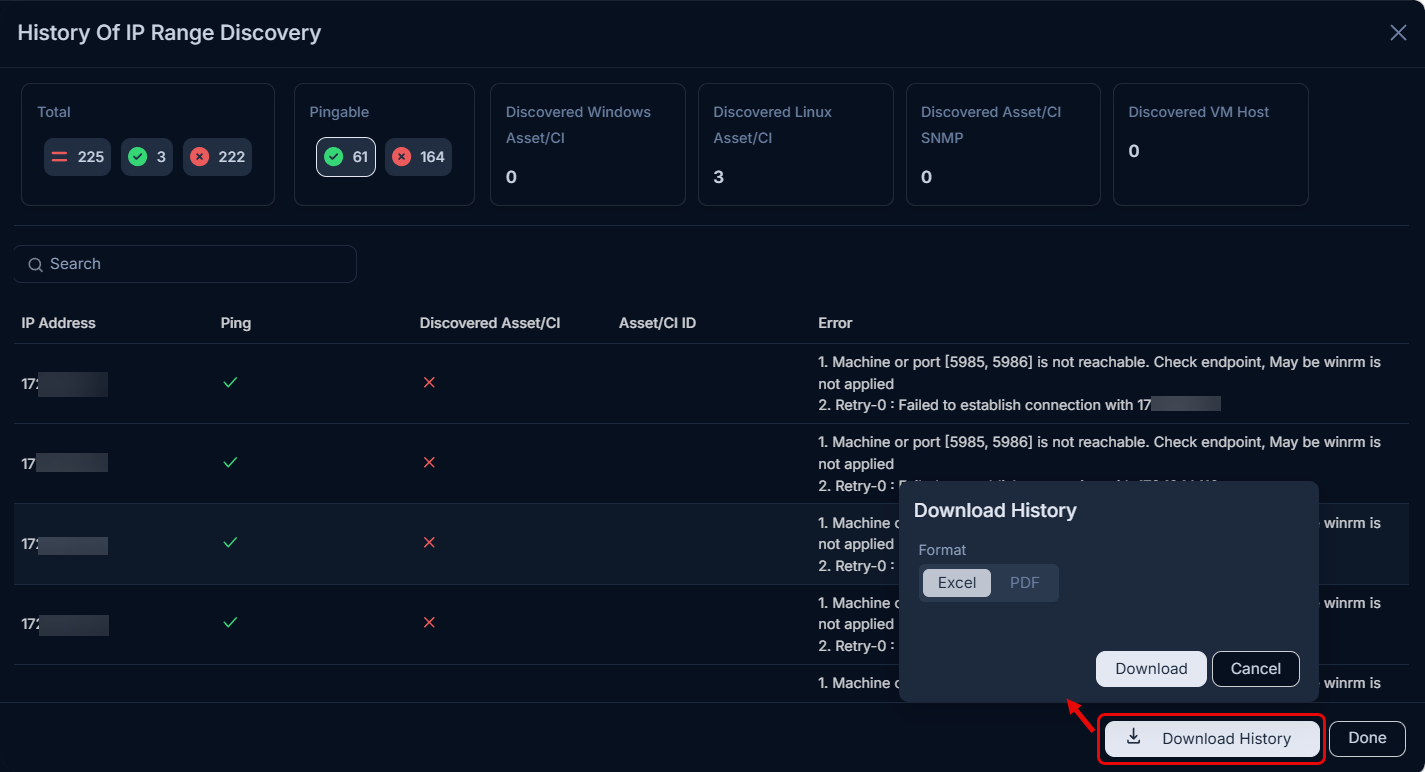Filter by failed total count 222 chip
This screenshot has width=1425, height=772.
tap(217, 157)
